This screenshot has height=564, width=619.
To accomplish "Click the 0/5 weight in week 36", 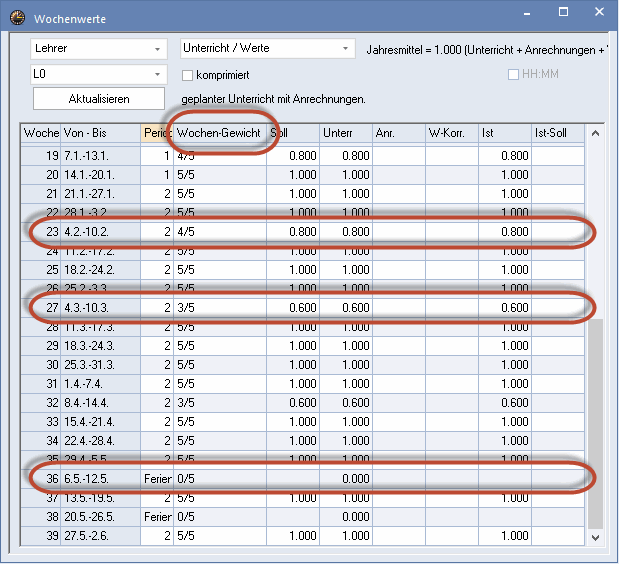I will tap(220, 479).
